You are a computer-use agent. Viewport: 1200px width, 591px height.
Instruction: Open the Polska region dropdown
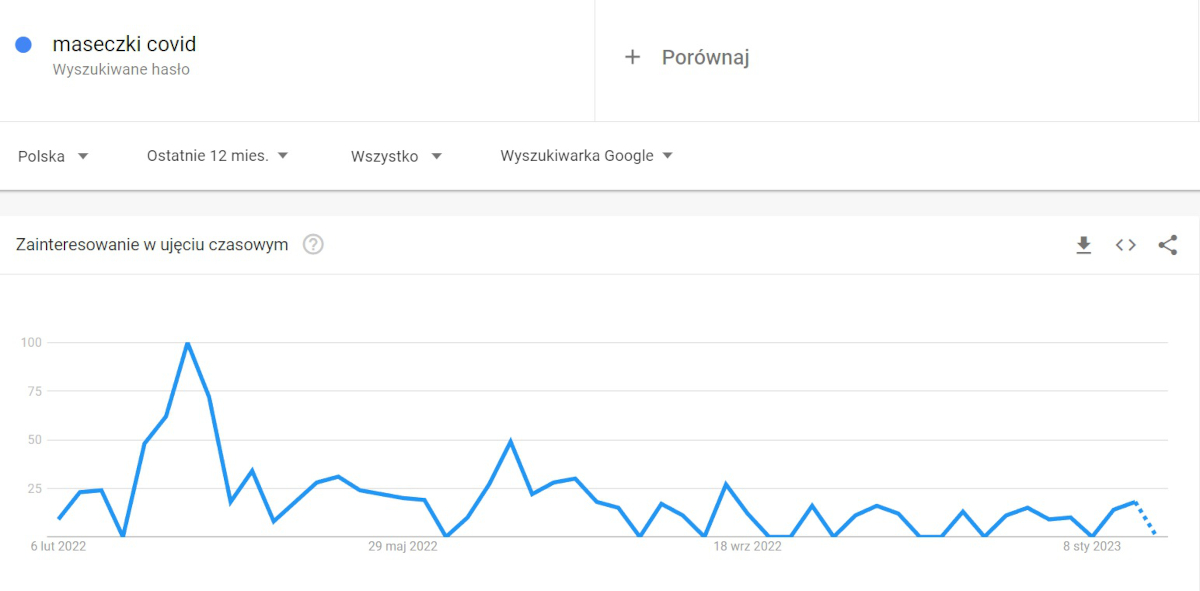[x=54, y=156]
